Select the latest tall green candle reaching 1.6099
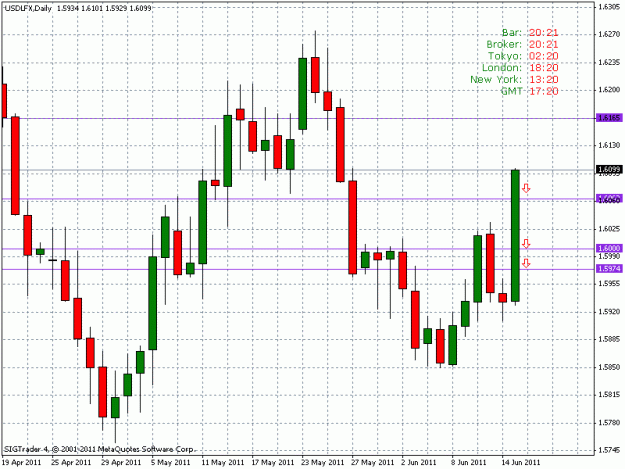 pyautogui.click(x=515, y=235)
